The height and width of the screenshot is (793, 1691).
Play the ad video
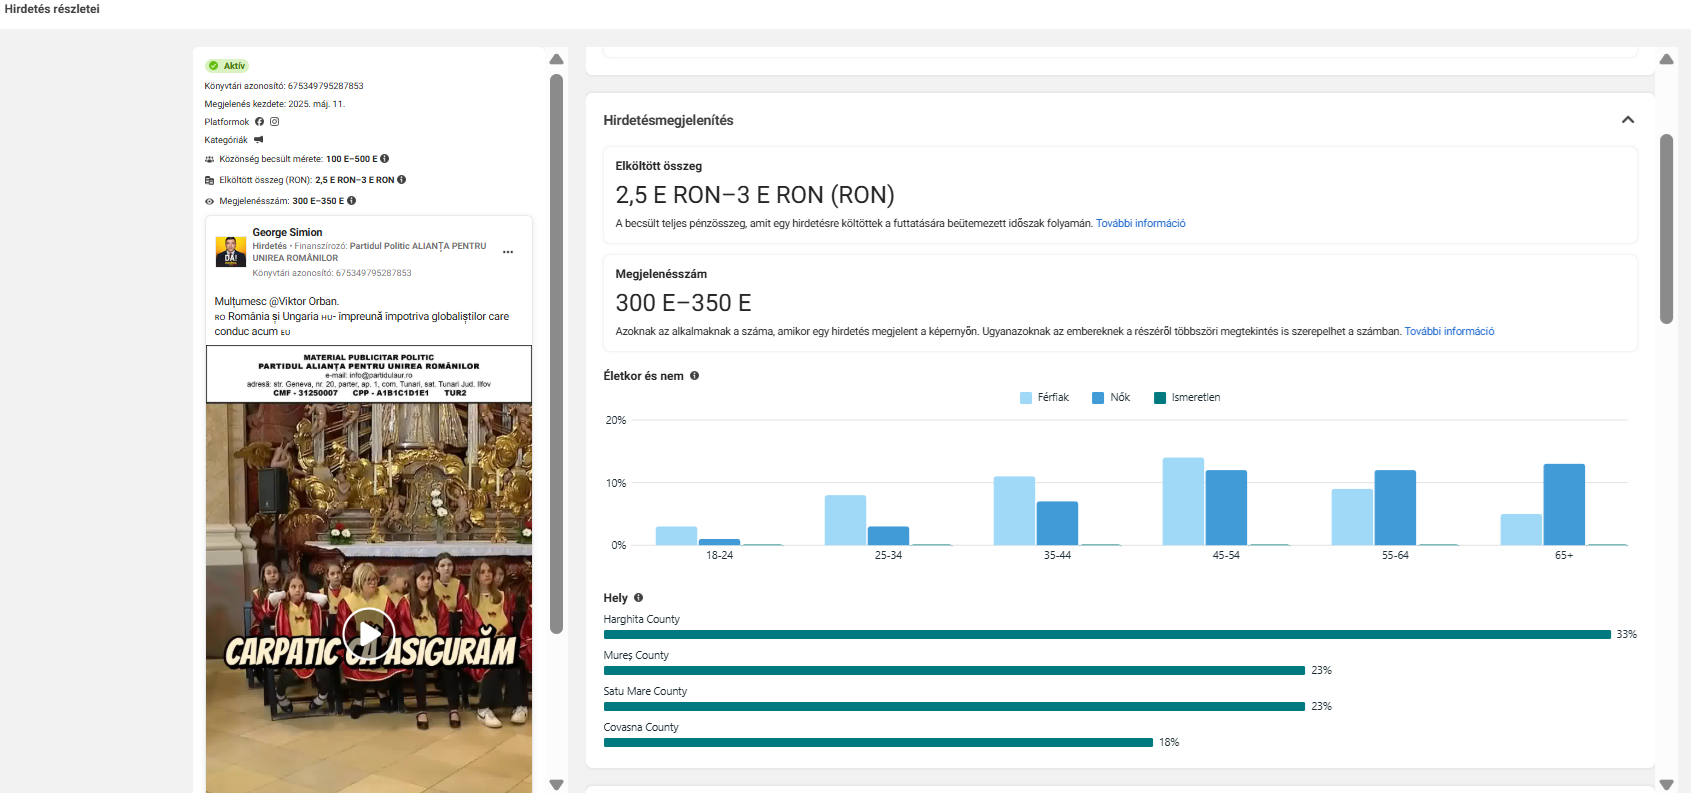coord(369,635)
